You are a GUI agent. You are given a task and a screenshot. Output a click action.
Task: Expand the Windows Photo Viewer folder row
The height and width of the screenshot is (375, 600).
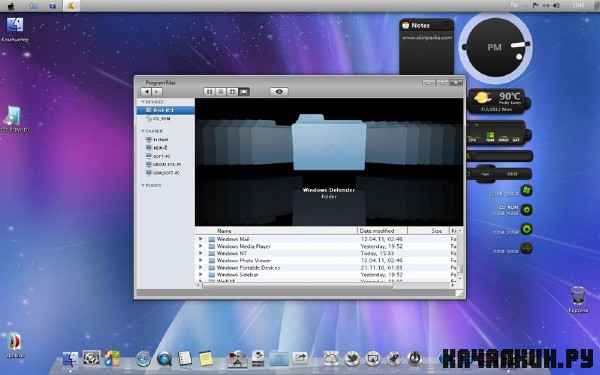click(200, 260)
